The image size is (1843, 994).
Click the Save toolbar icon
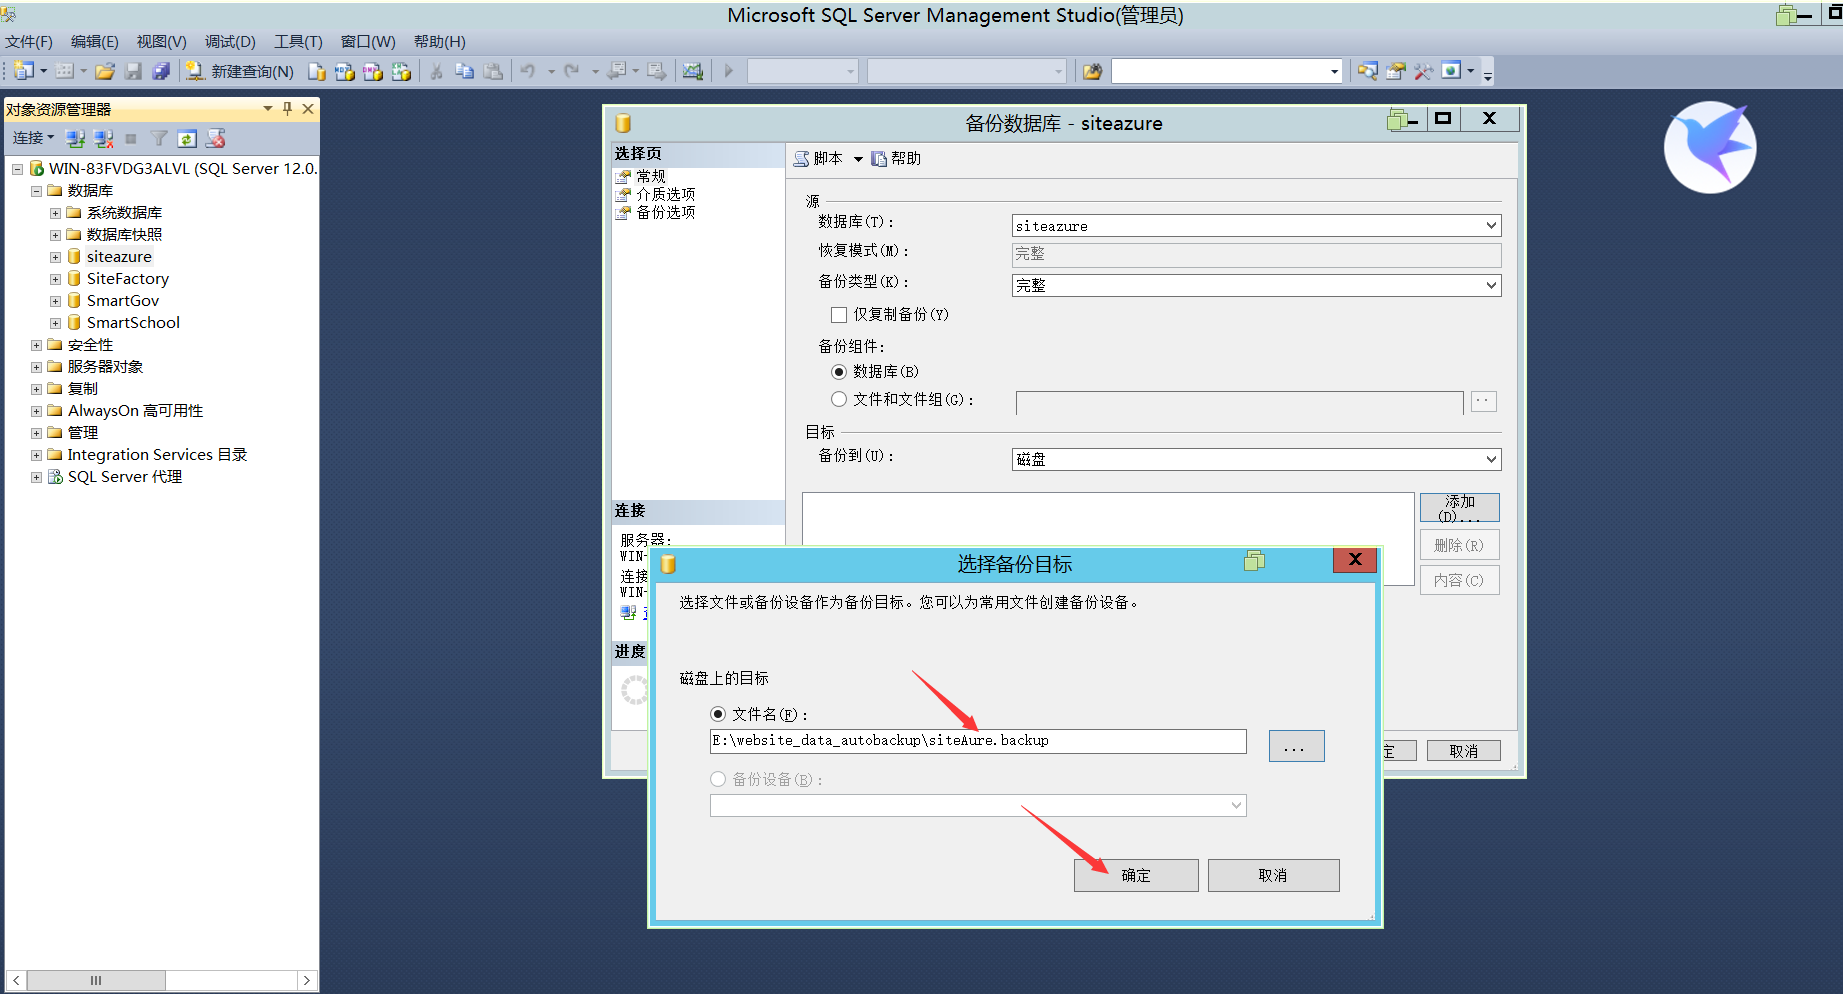(x=133, y=71)
